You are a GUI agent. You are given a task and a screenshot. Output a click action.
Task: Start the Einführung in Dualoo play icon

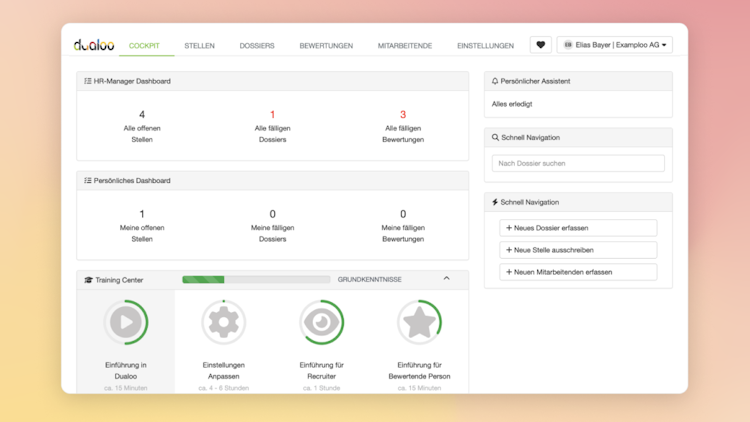click(126, 322)
